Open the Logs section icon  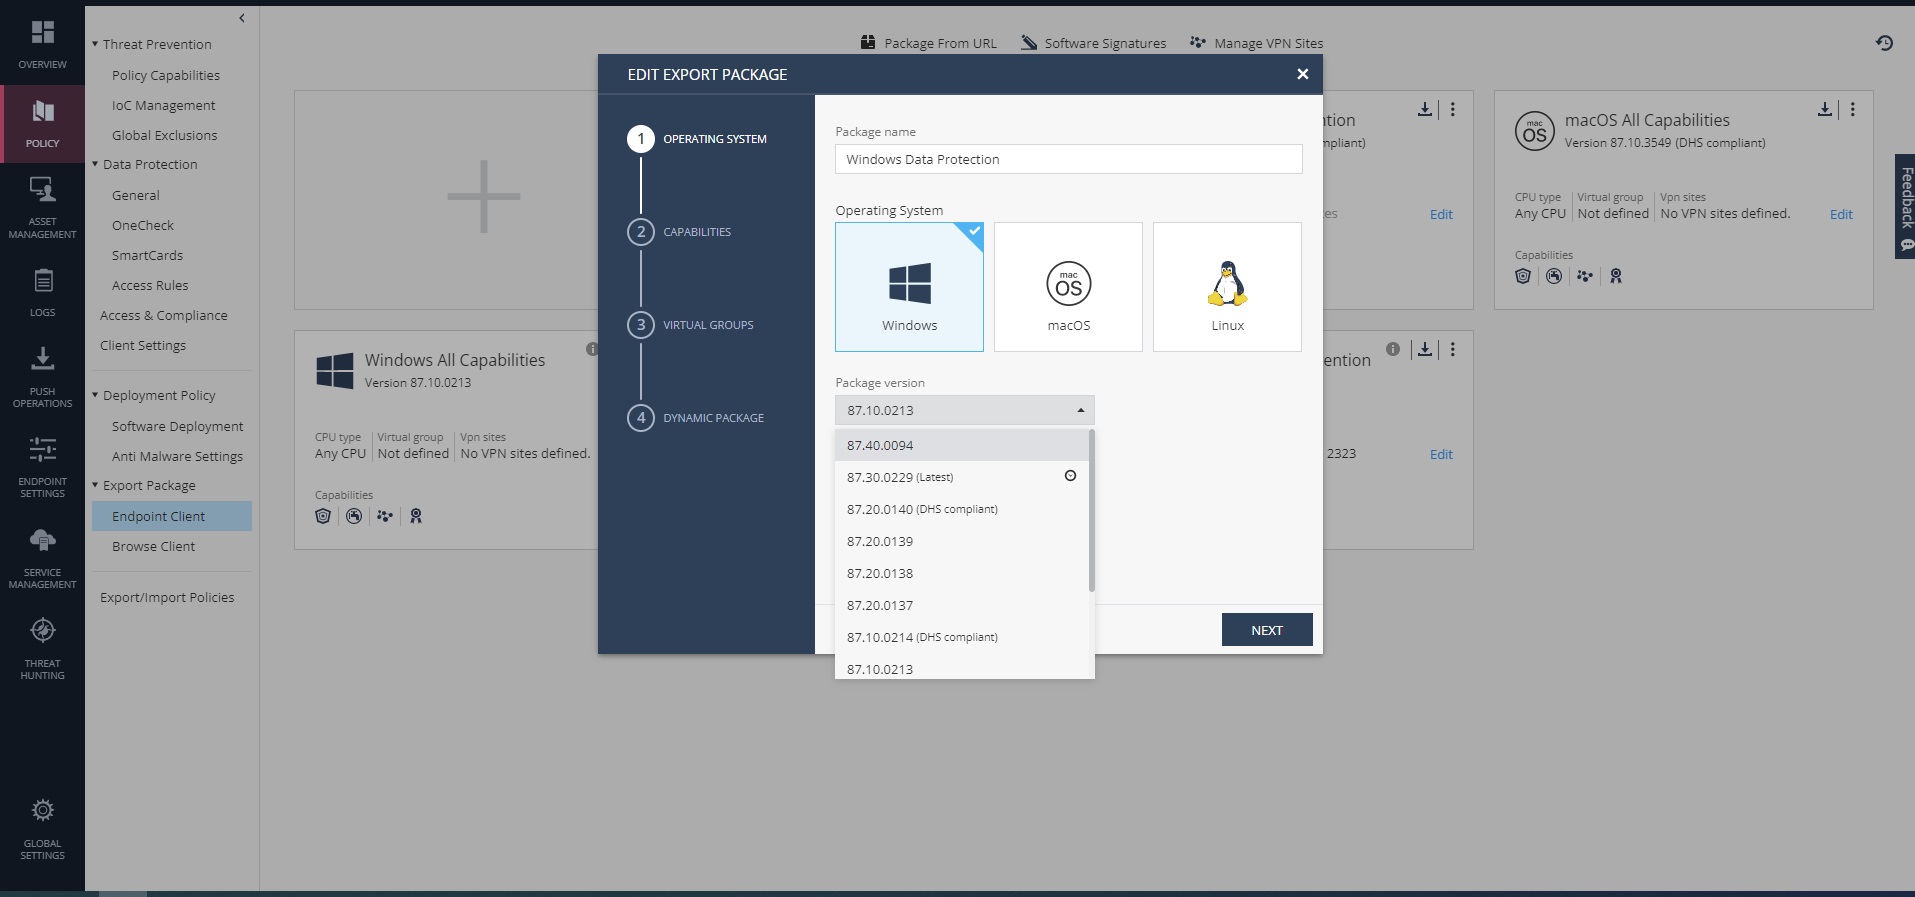point(42,281)
